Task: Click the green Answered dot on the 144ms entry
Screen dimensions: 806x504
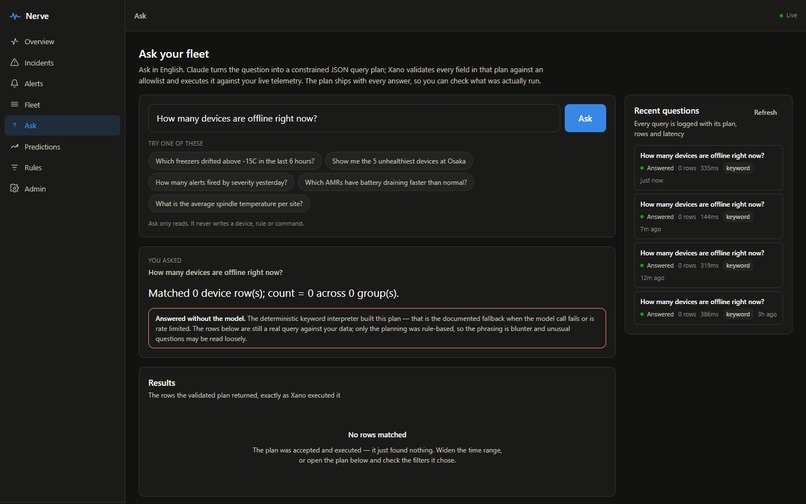Action: pos(642,217)
